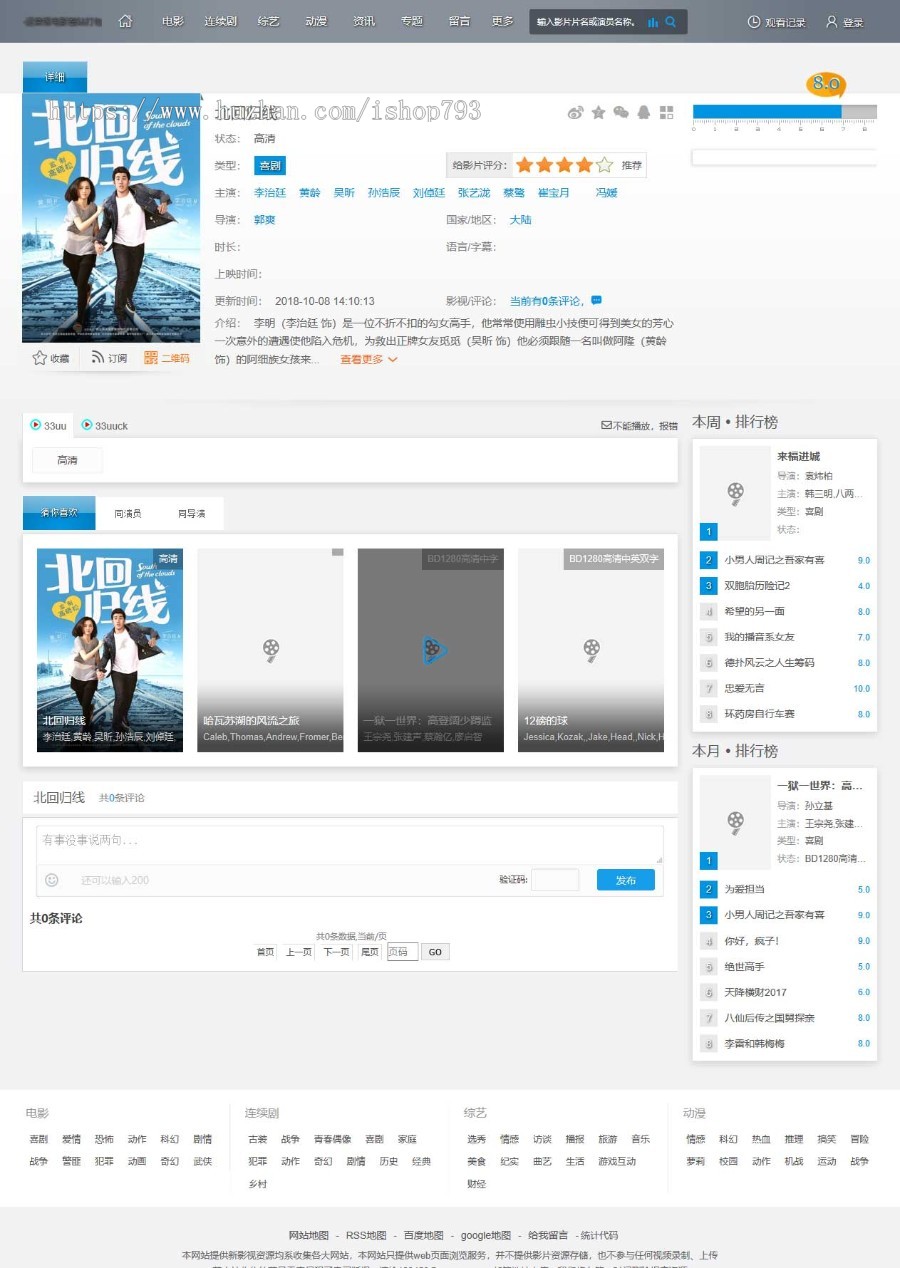Screen dimensions: 900x1268
Task: Click the 验证码 captcha input
Action: pyautogui.click(x=555, y=880)
